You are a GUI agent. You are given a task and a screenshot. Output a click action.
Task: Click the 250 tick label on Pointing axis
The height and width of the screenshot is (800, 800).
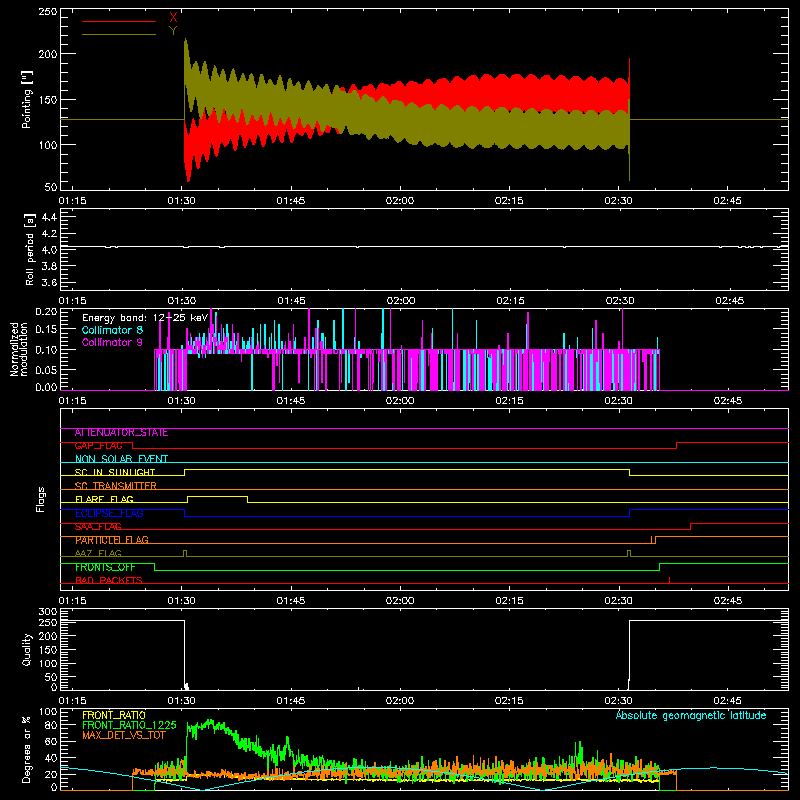pos(47,11)
